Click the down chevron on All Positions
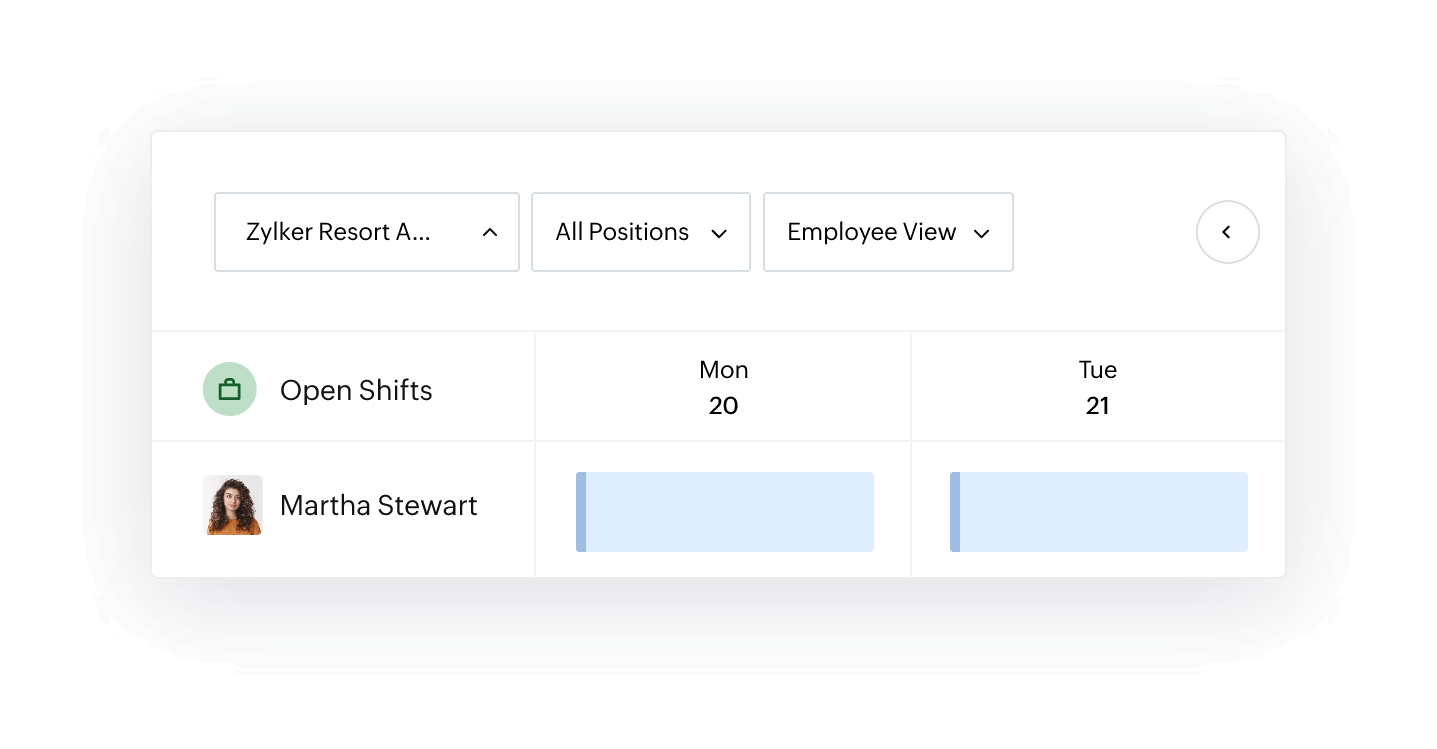1437x749 pixels. pos(718,233)
